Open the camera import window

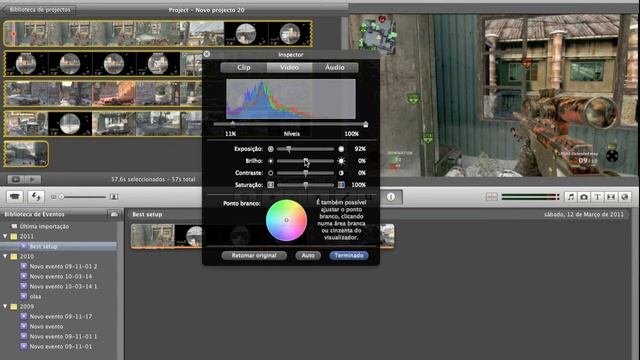coord(15,197)
